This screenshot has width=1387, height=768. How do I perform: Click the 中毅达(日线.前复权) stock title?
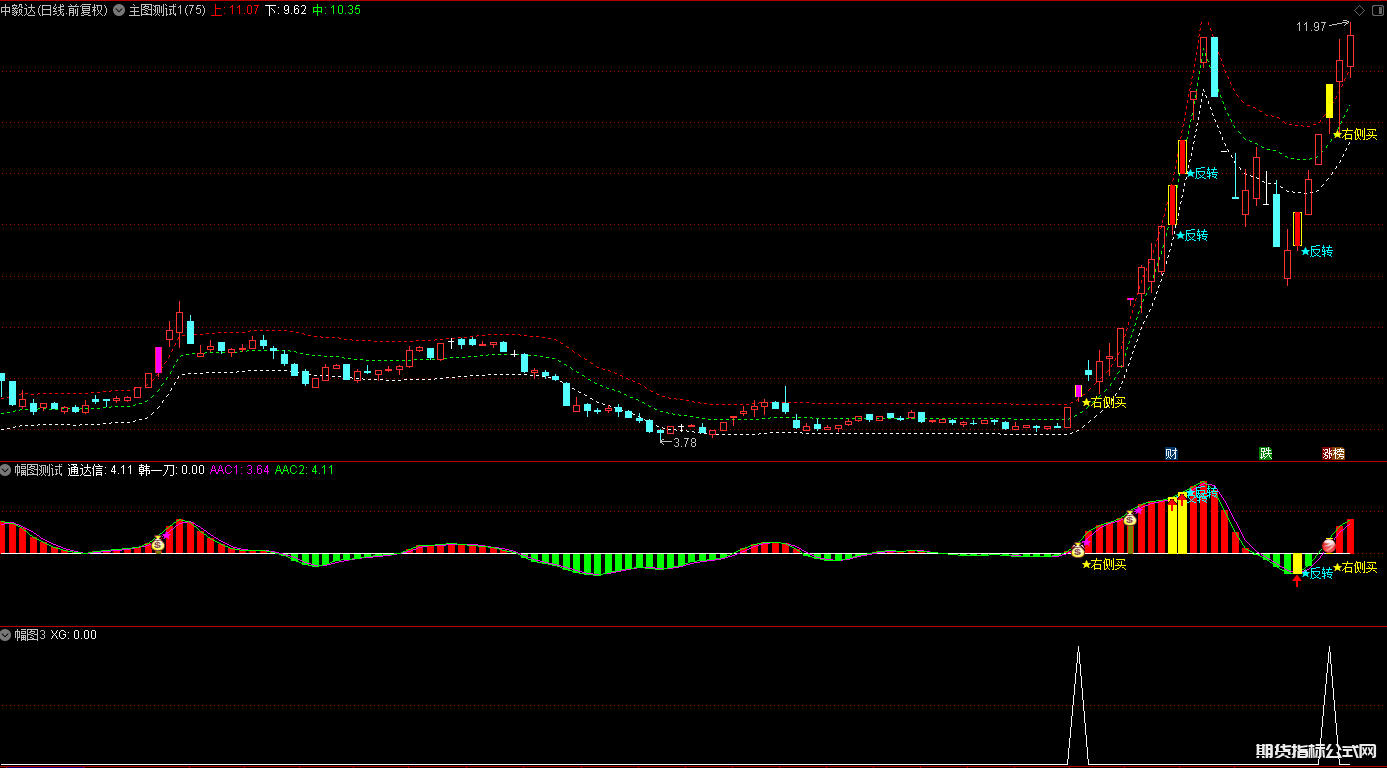coord(55,10)
